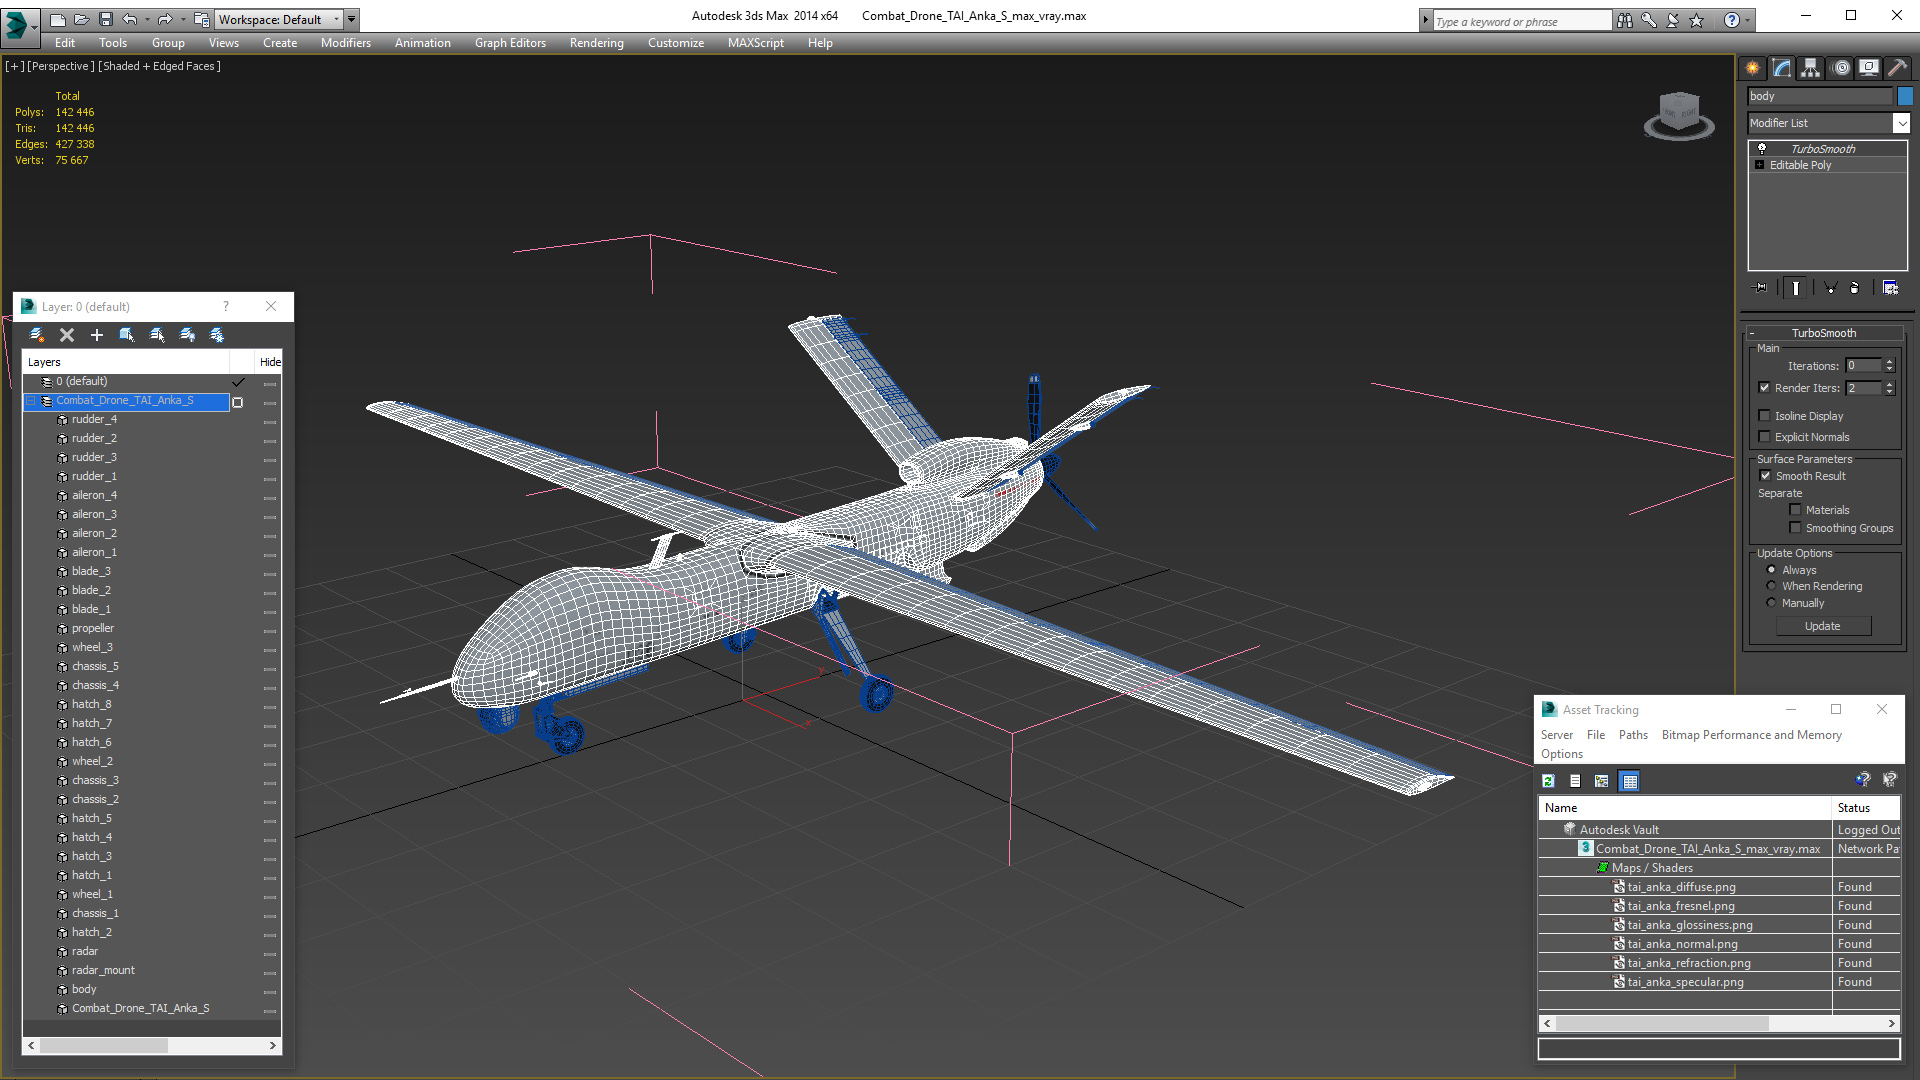Viewport: 1920px width, 1080px height.
Task: Open the Create command panel tab
Action: click(x=1753, y=68)
